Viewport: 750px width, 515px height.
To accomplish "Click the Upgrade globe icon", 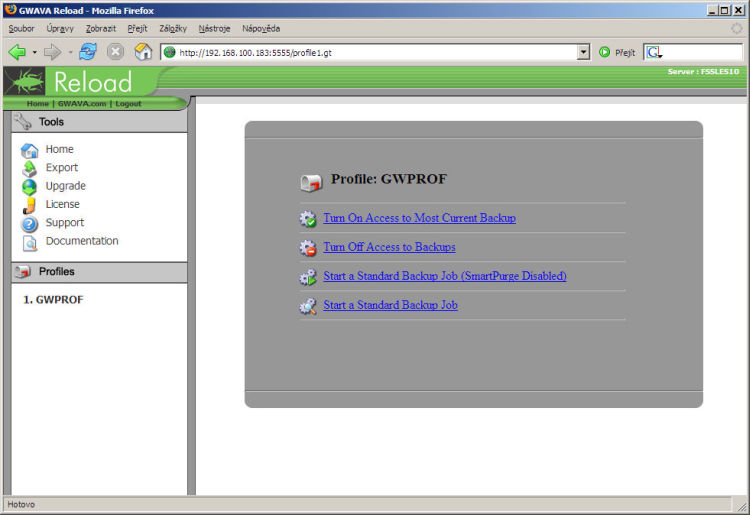I will pos(30,187).
